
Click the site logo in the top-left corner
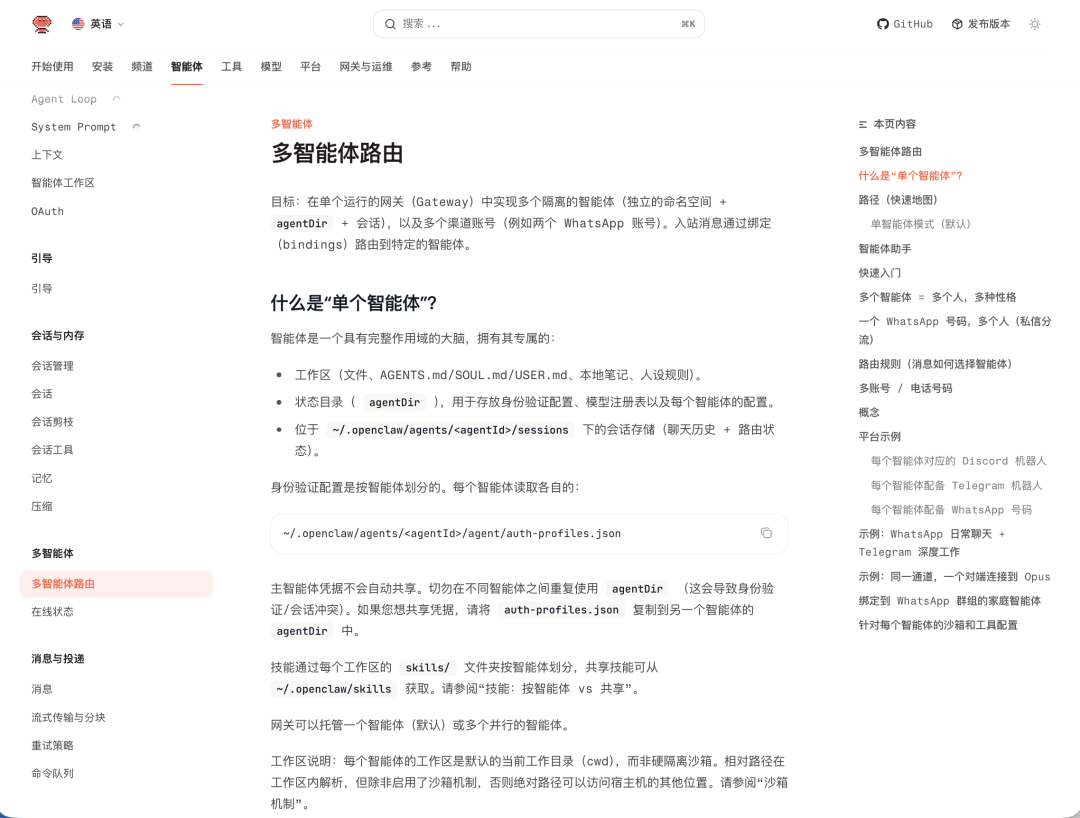42,23
